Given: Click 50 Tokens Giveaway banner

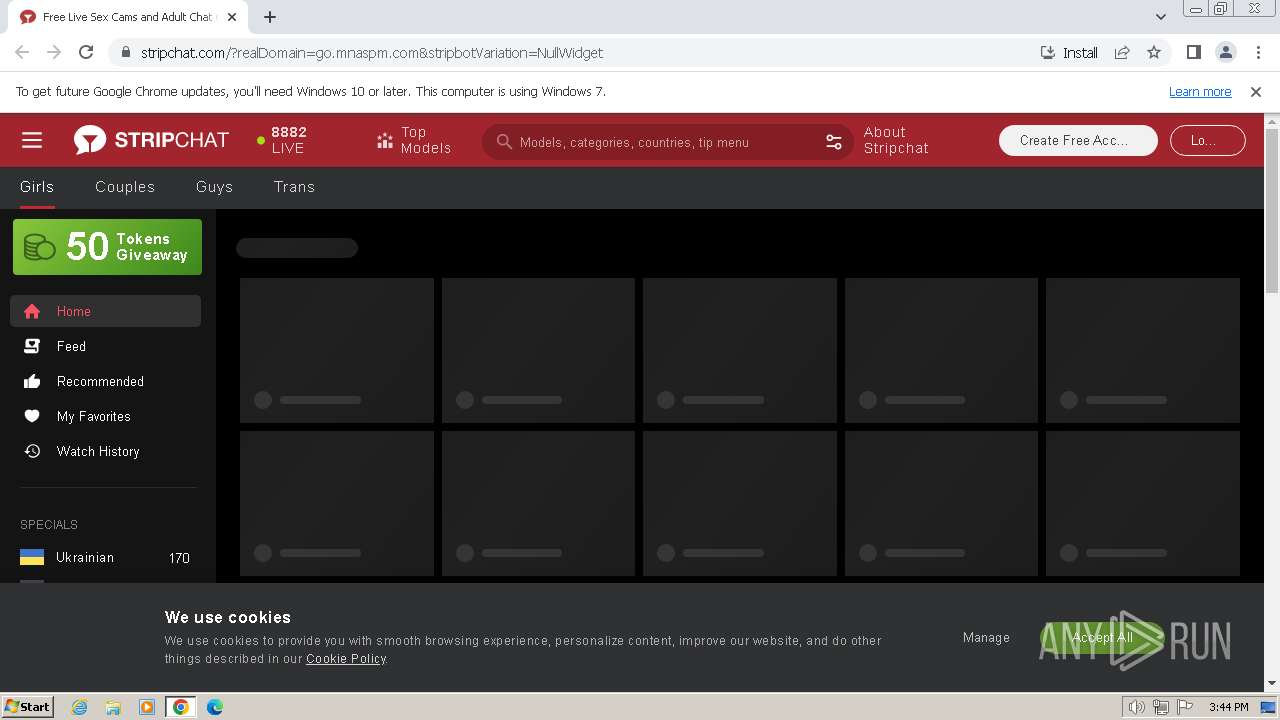Looking at the screenshot, I should [x=107, y=247].
